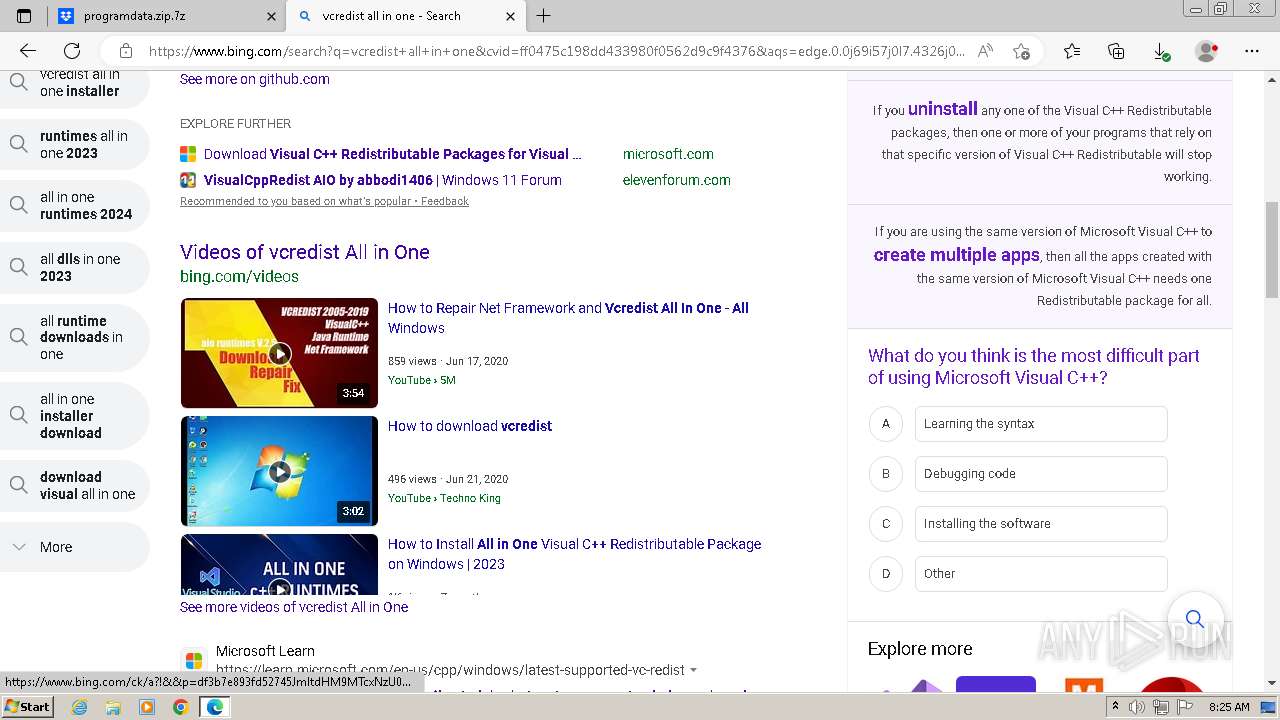
Task: Open Action Center flag icon
Action: click(1184, 707)
